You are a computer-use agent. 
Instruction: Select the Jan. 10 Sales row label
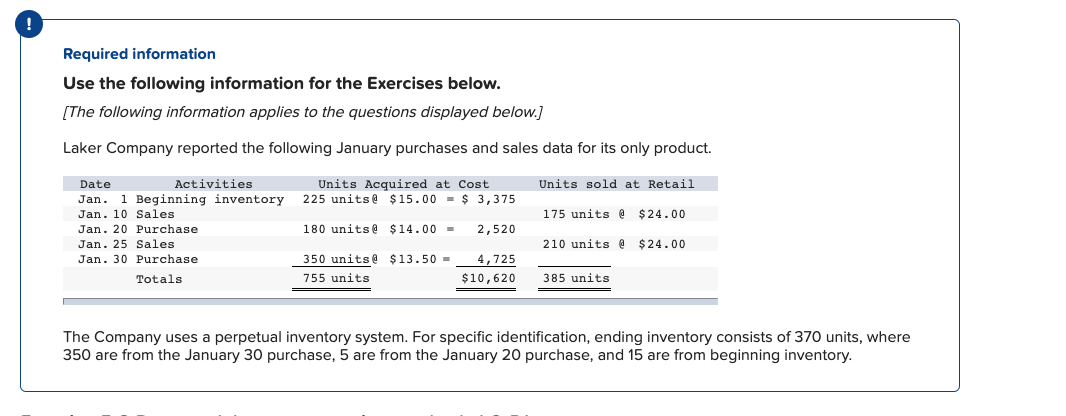point(126,214)
